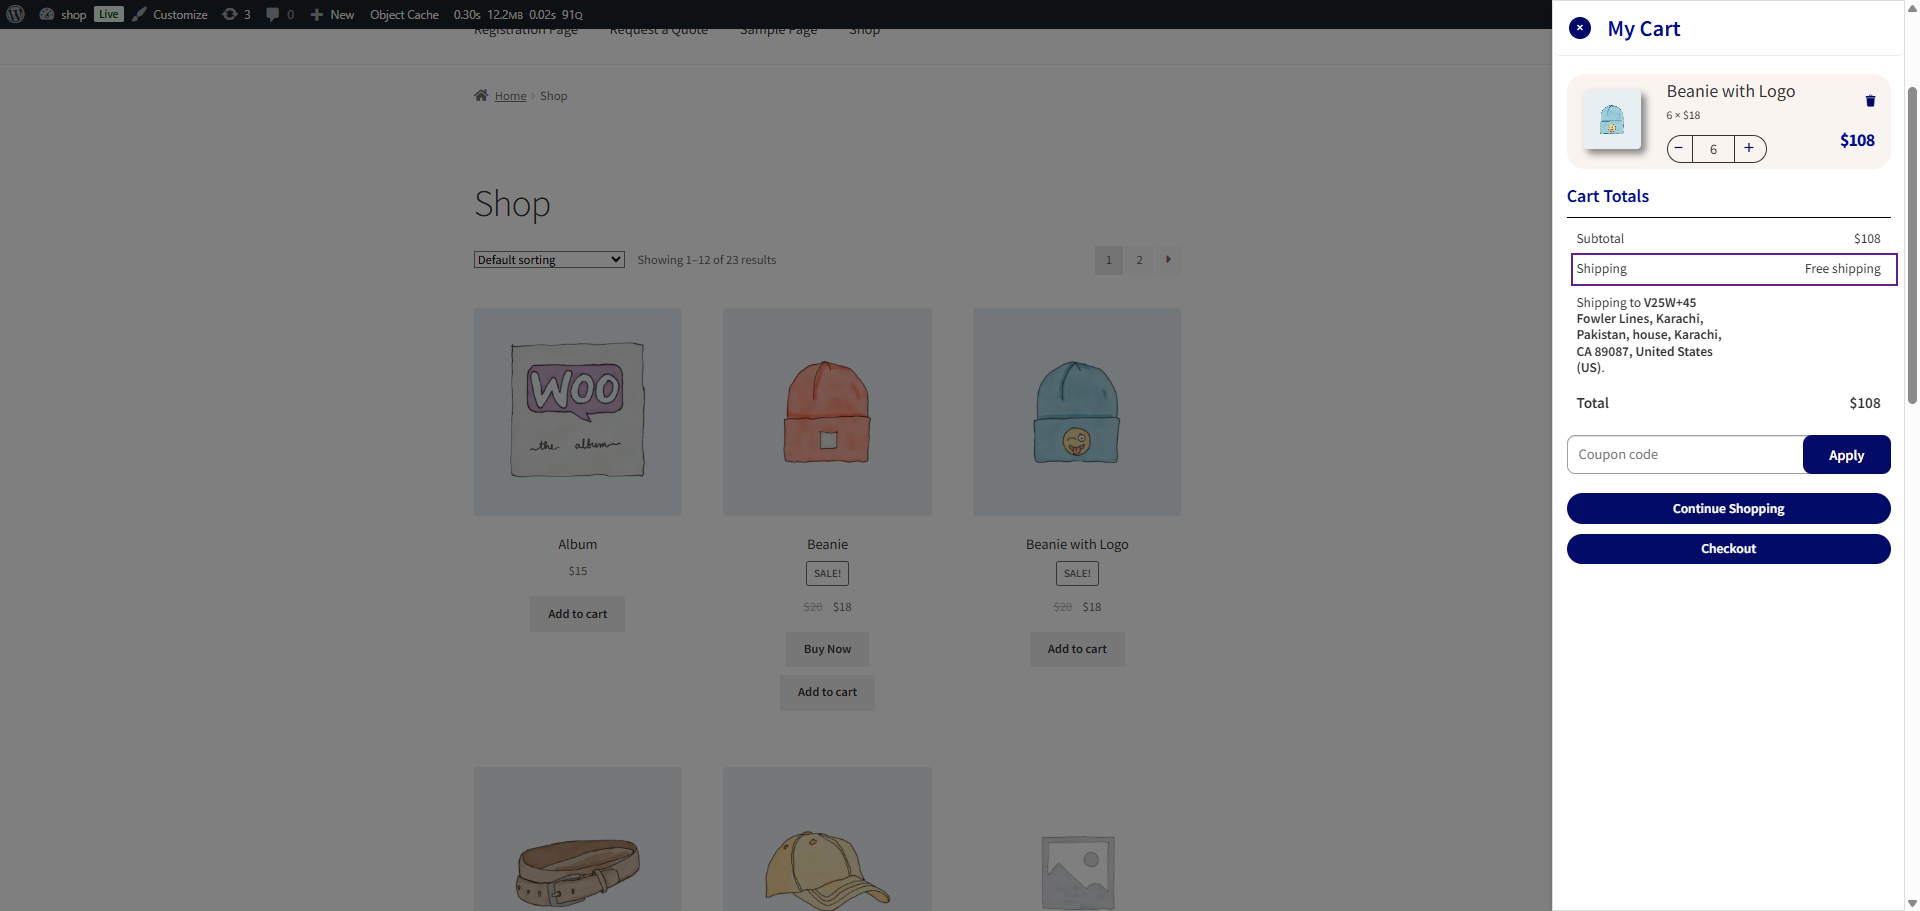Increase cart quantity with plus button

pyautogui.click(x=1749, y=149)
